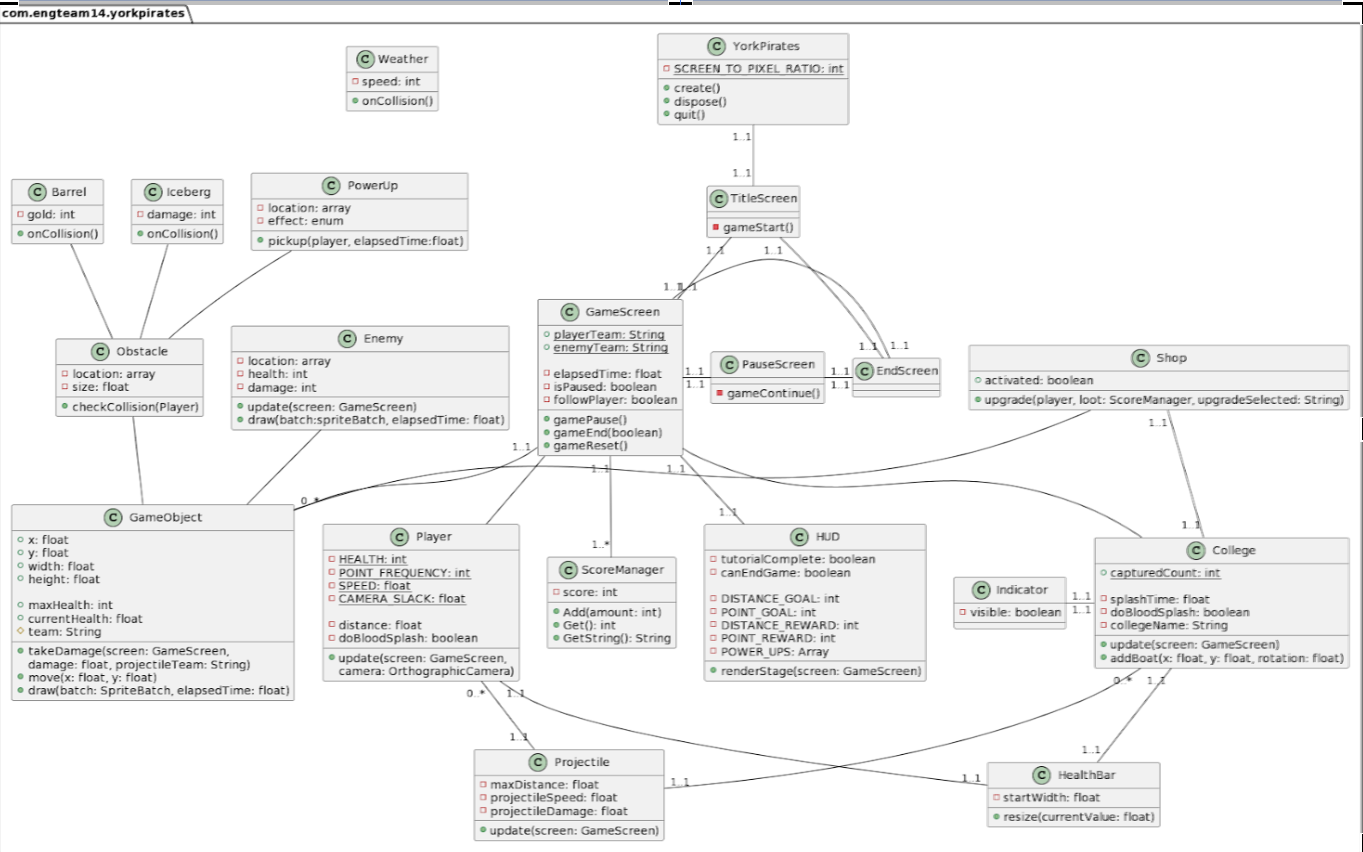Click the resize(currentValue: float) method
Image resolution: width=1363 pixels, height=852 pixels.
(1079, 817)
